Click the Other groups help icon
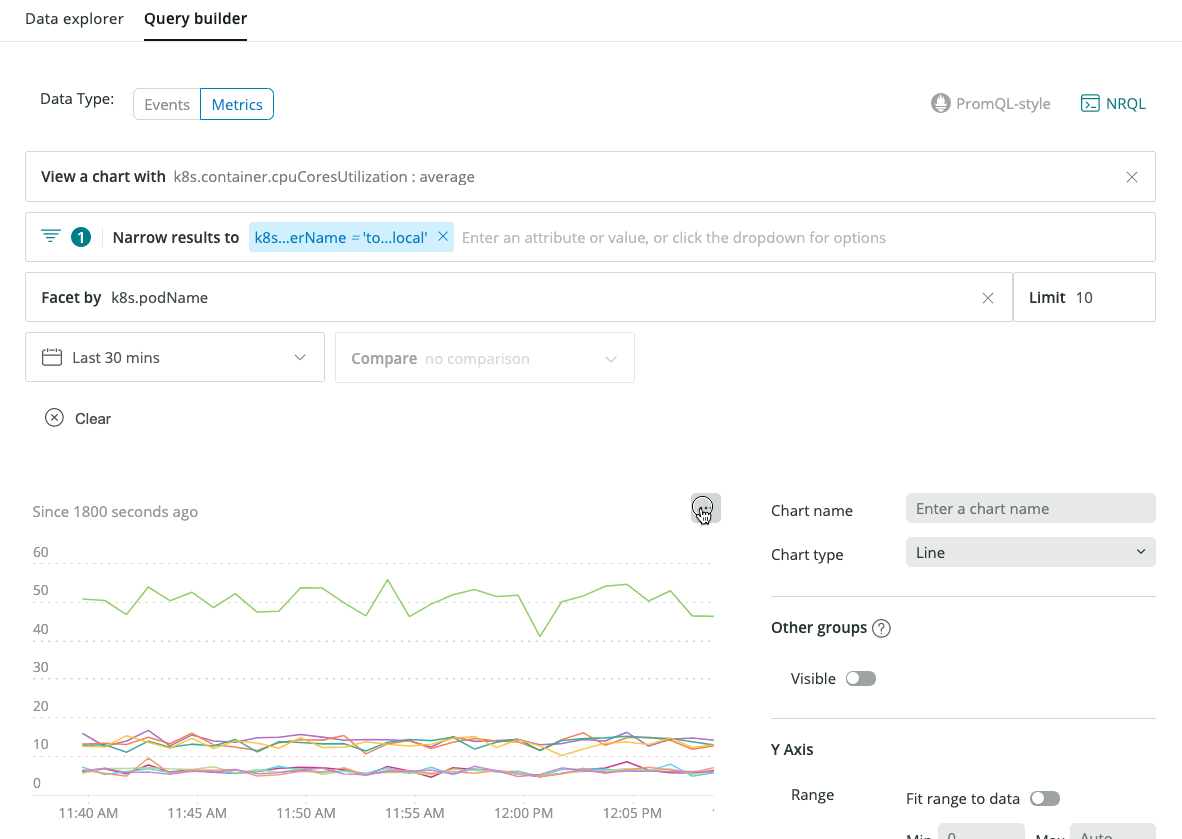Viewport: 1182px width, 839px height. pyautogui.click(x=881, y=629)
